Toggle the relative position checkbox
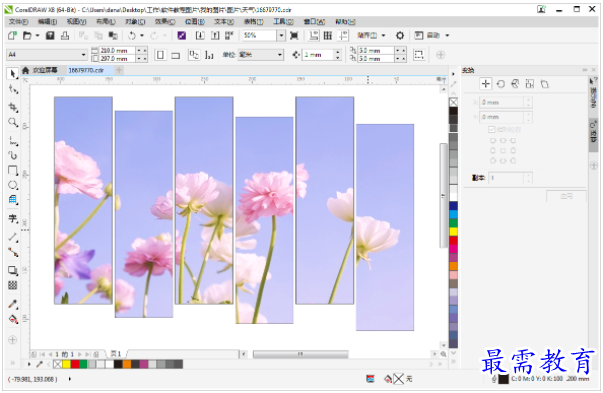Screen dimensions: 603x393 click(491, 130)
